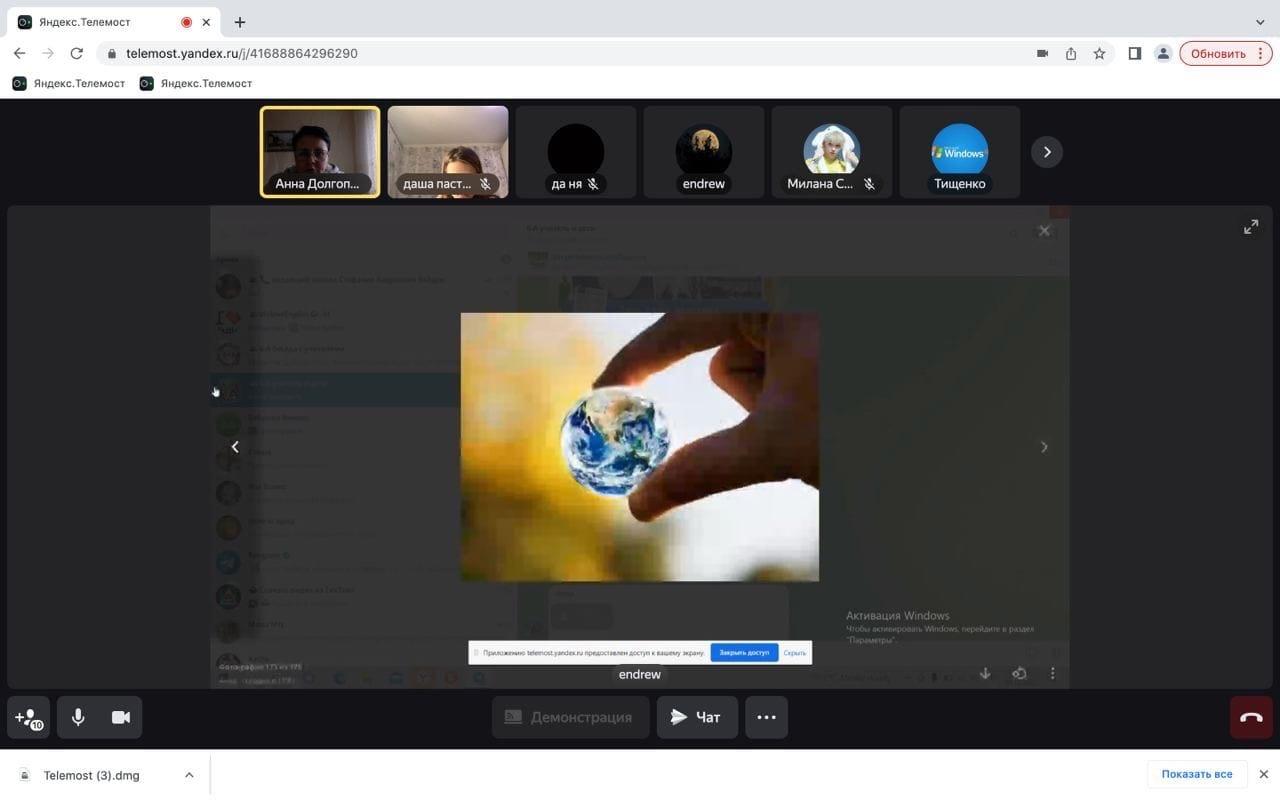Click the add participants icon
Viewport: 1280px width, 800px height.
click(28, 717)
